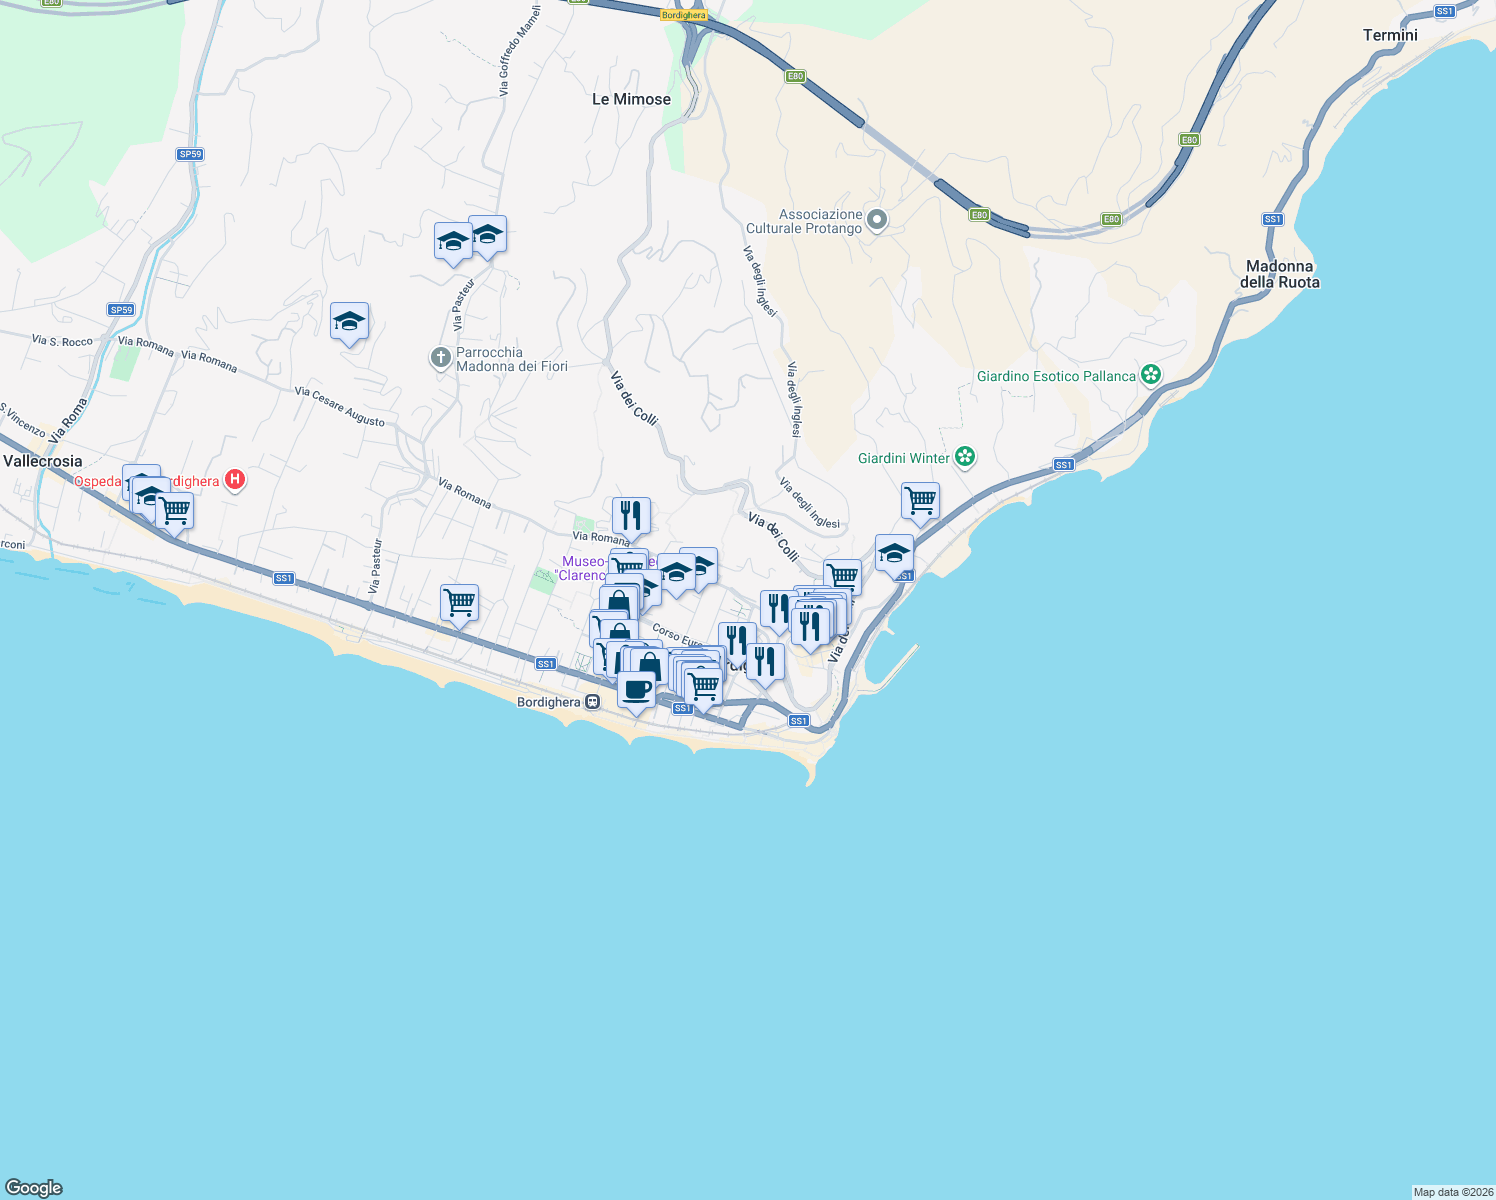Select the flower icon for Giardino Esotico Pallanca
The image size is (1496, 1200).
pos(1150,375)
